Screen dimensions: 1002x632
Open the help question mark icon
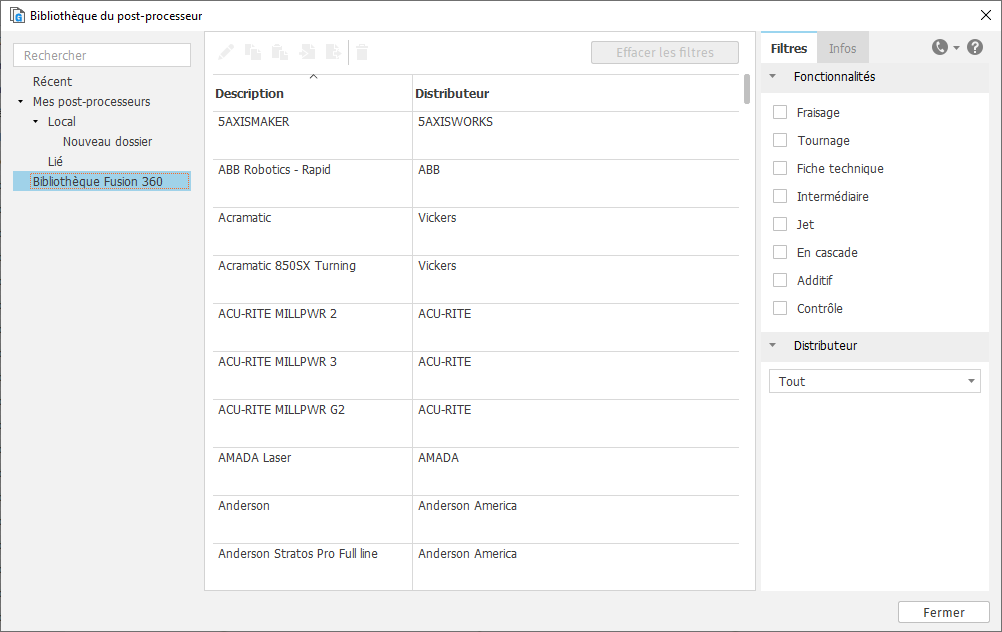pos(975,47)
